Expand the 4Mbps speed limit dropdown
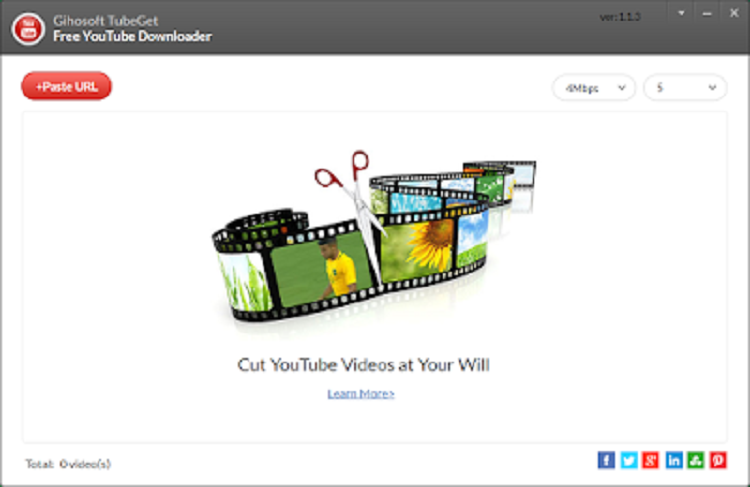 594,88
